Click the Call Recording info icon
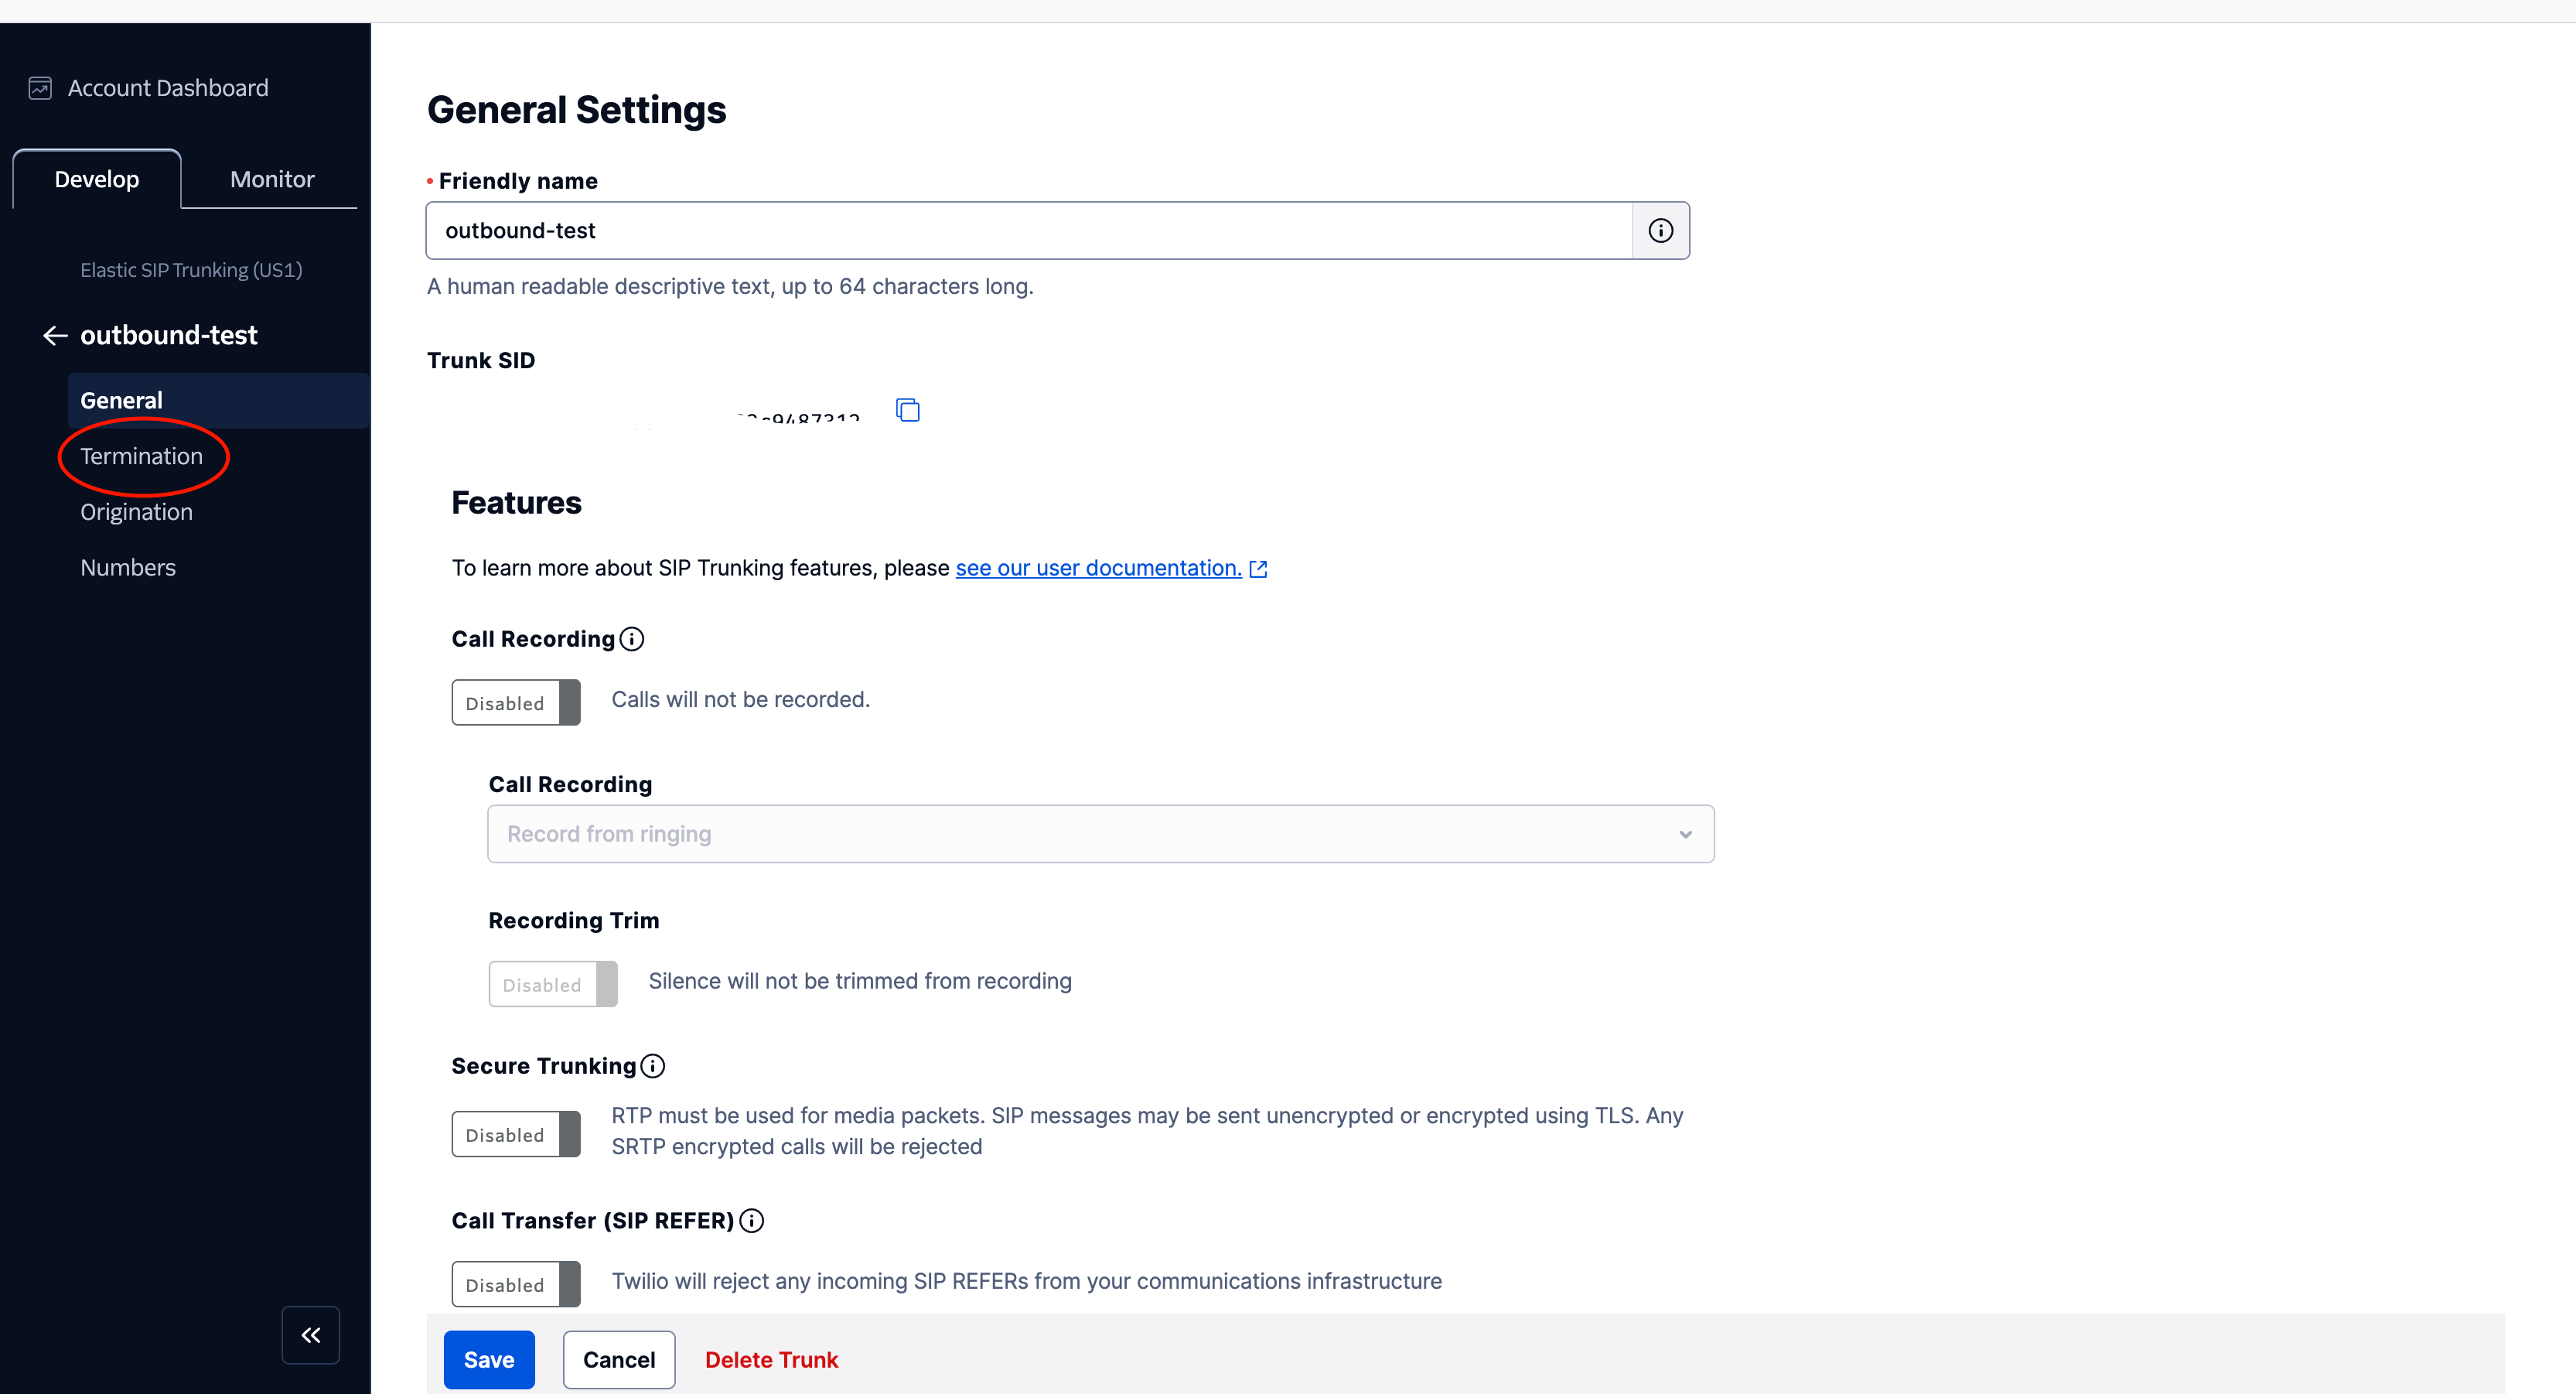This screenshot has height=1394, width=2576. pyautogui.click(x=632, y=639)
